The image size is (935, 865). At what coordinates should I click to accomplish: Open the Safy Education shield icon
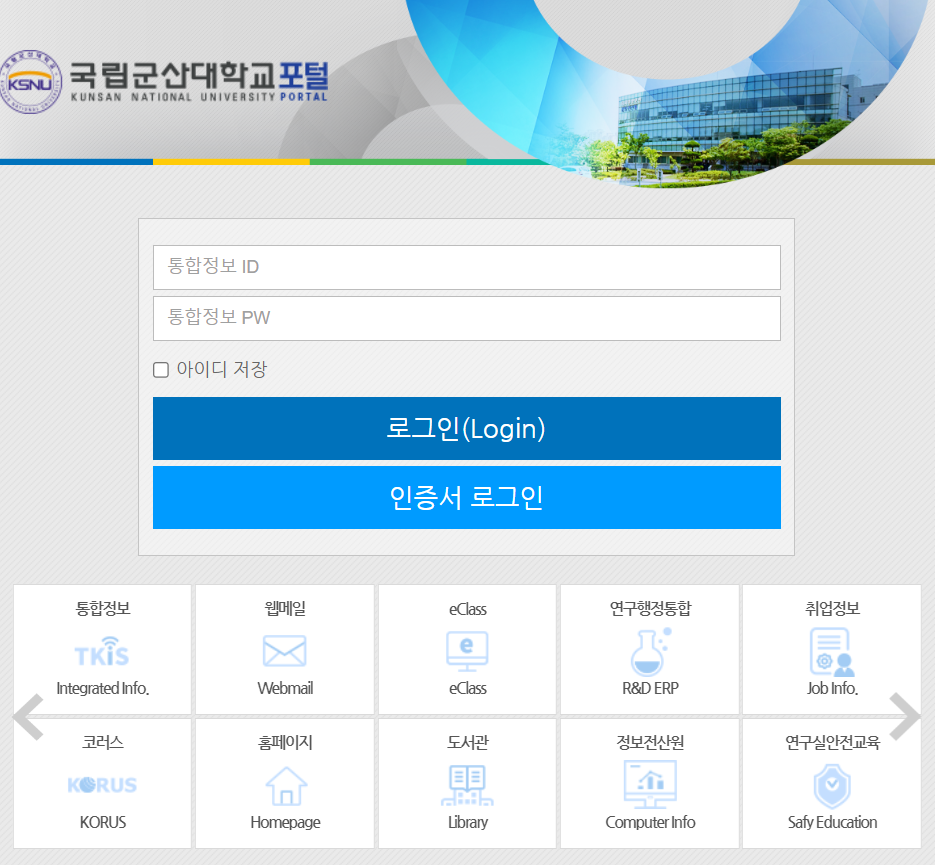tap(832, 786)
